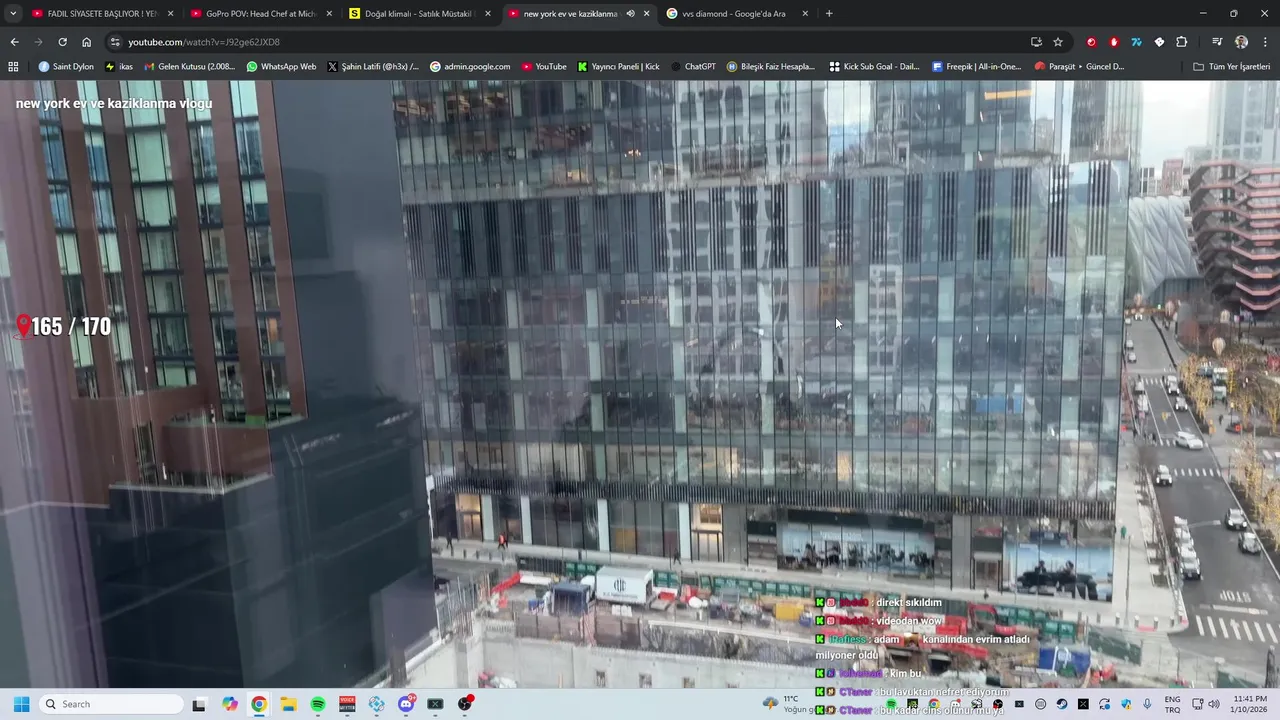
Task: Open the 'ChatGPT' bookmark
Action: pyautogui.click(x=693, y=67)
